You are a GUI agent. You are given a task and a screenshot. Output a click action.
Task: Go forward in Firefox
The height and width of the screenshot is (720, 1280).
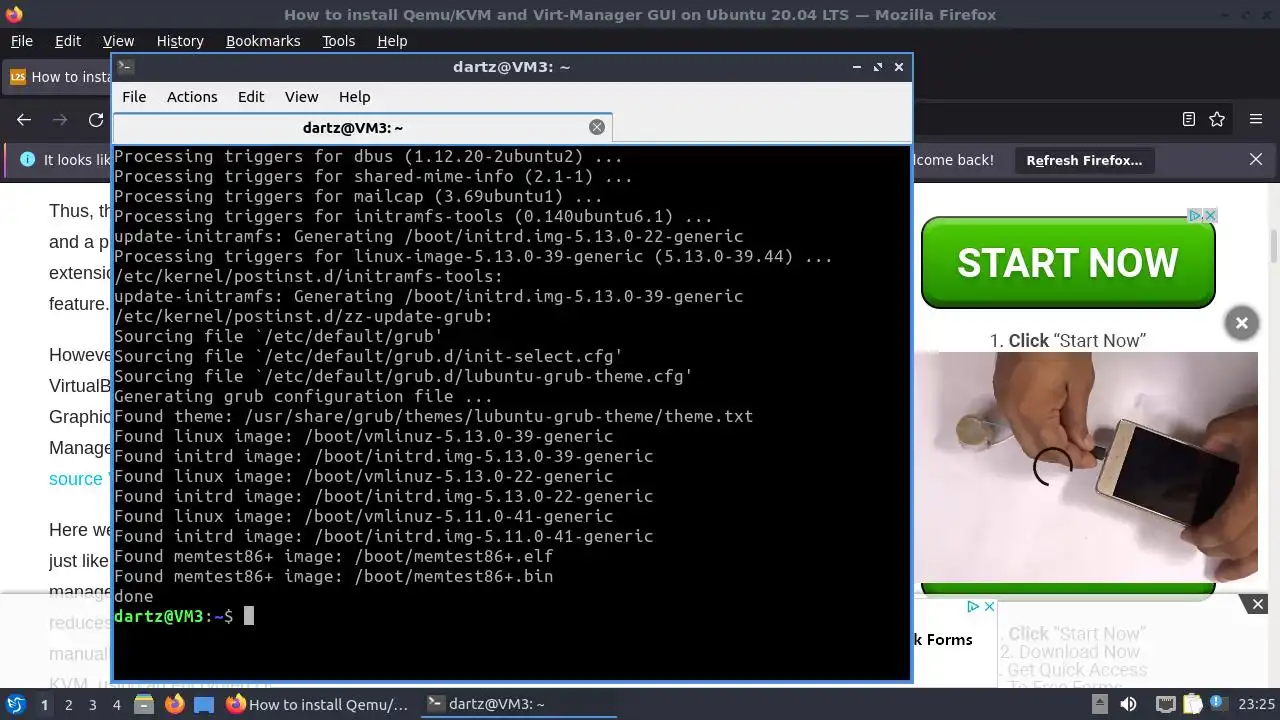[60, 120]
